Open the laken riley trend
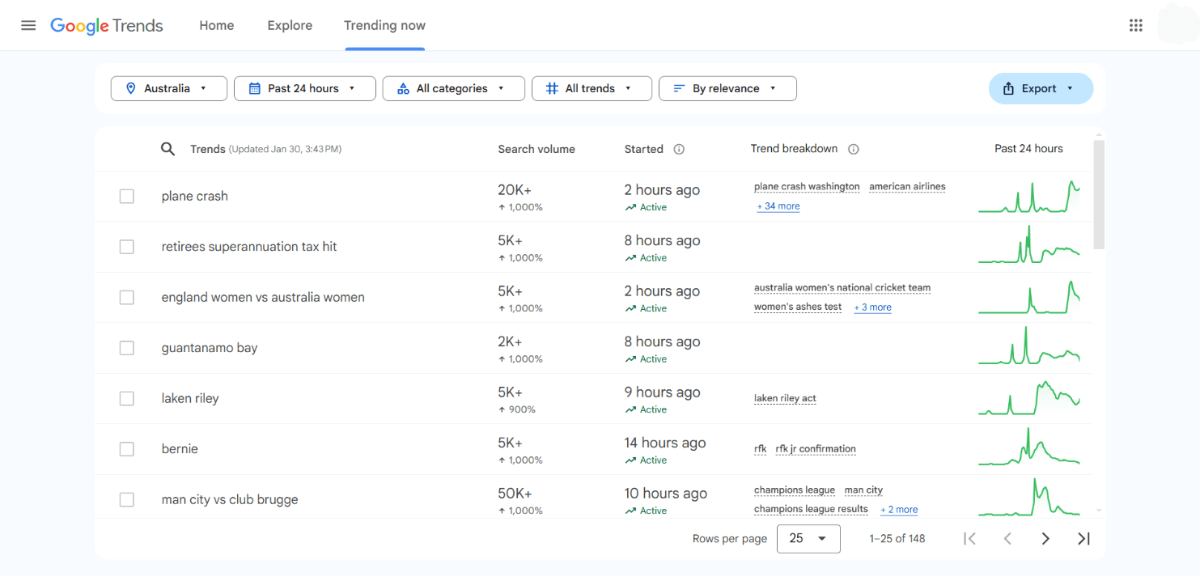The height and width of the screenshot is (576, 1200). pyautogui.click(x=190, y=398)
